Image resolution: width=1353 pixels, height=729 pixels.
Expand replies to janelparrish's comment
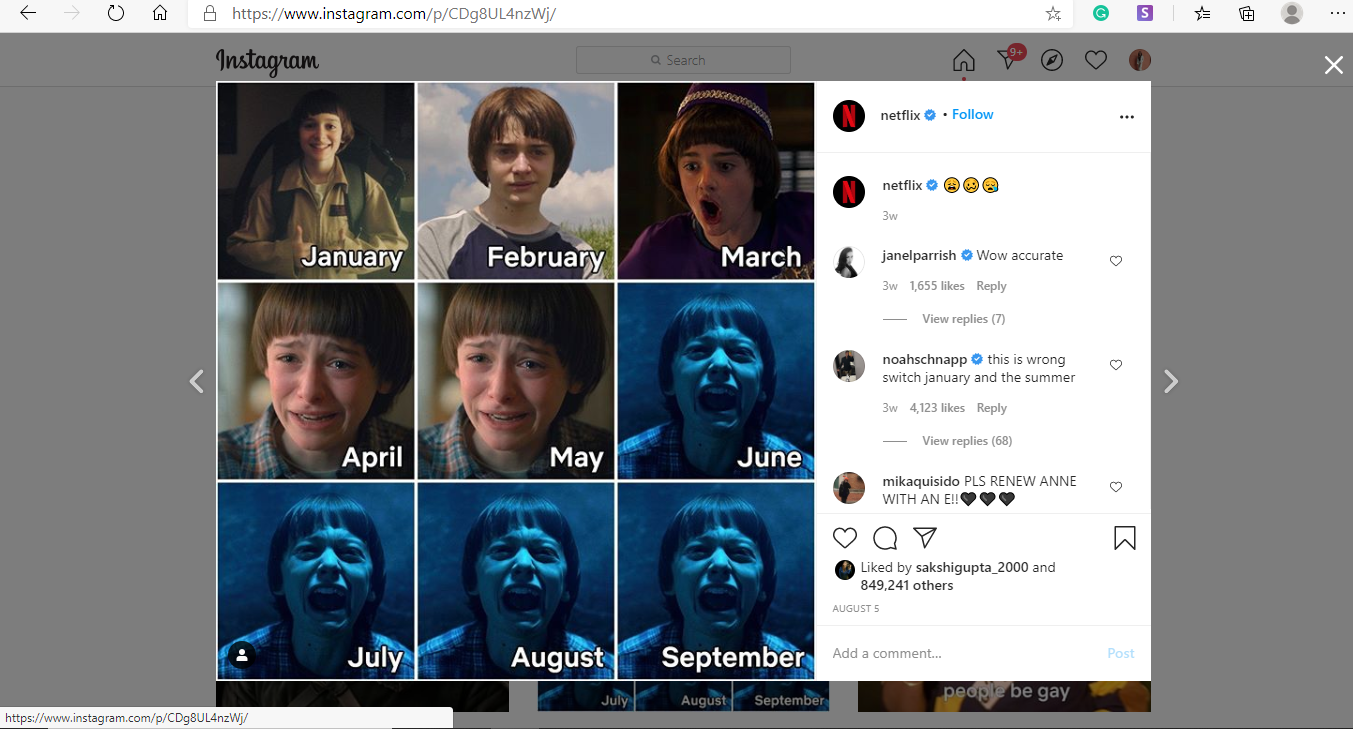963,319
